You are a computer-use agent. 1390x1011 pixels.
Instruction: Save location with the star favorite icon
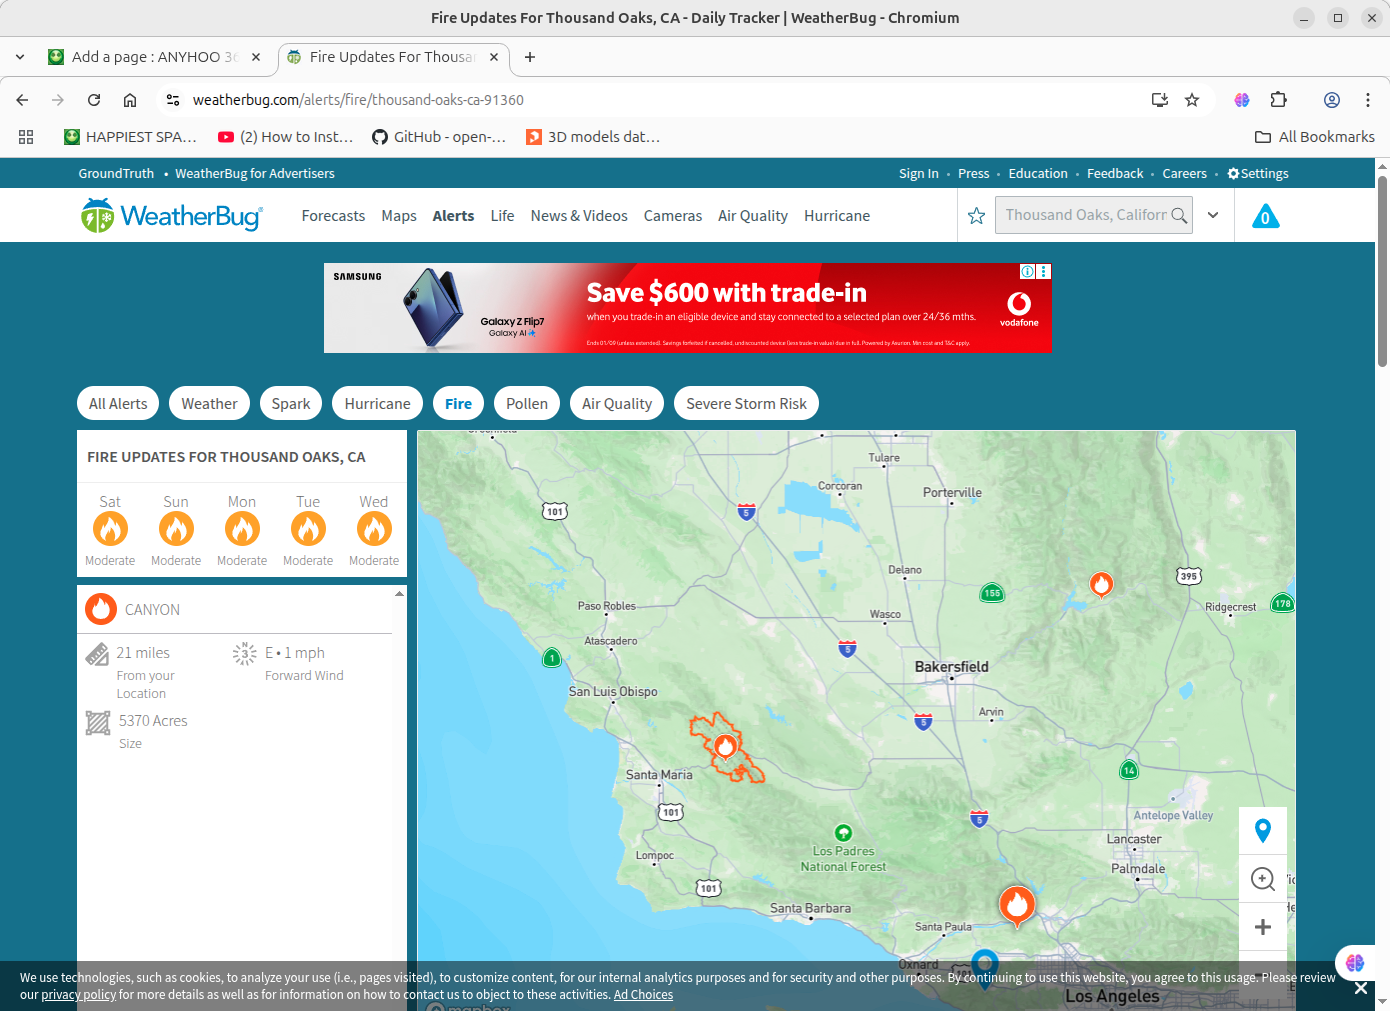point(976,216)
